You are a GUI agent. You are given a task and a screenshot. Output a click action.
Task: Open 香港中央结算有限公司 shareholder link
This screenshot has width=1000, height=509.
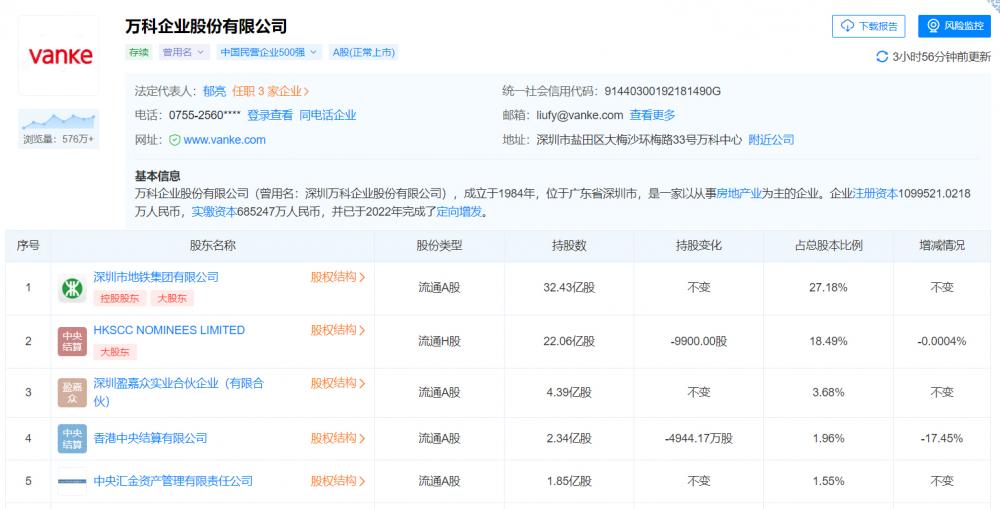[x=151, y=438]
